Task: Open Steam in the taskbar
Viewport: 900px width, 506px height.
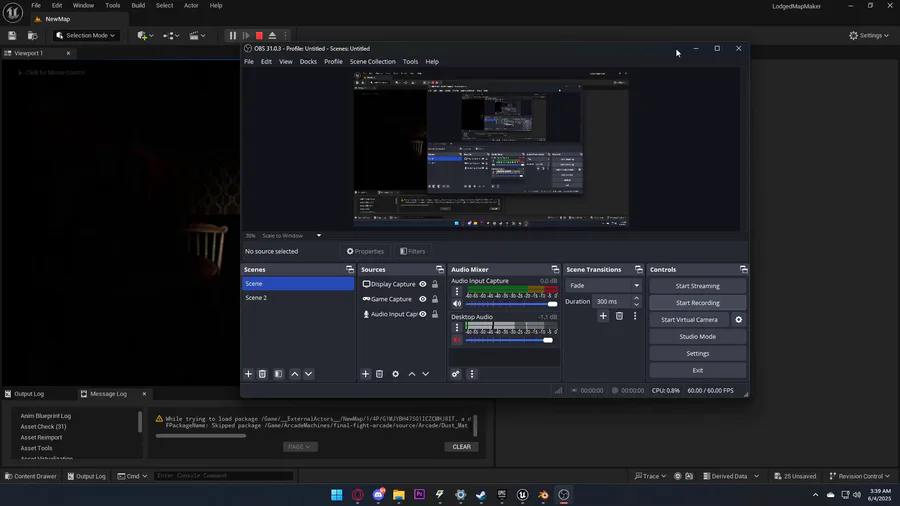Action: pos(481,495)
